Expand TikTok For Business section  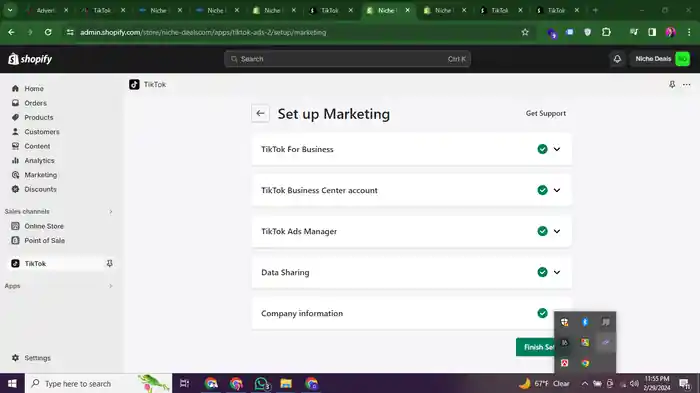[557, 149]
